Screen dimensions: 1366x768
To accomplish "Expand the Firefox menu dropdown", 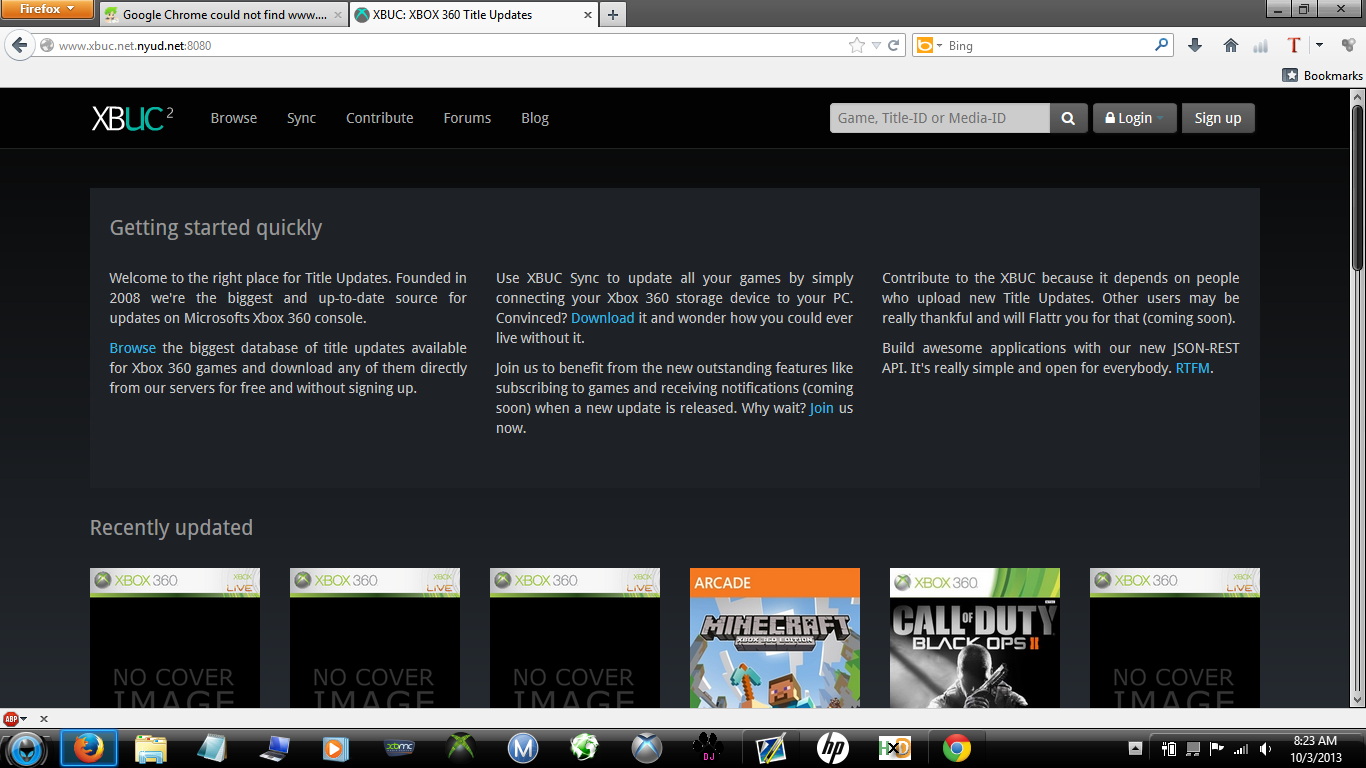I will (47, 9).
